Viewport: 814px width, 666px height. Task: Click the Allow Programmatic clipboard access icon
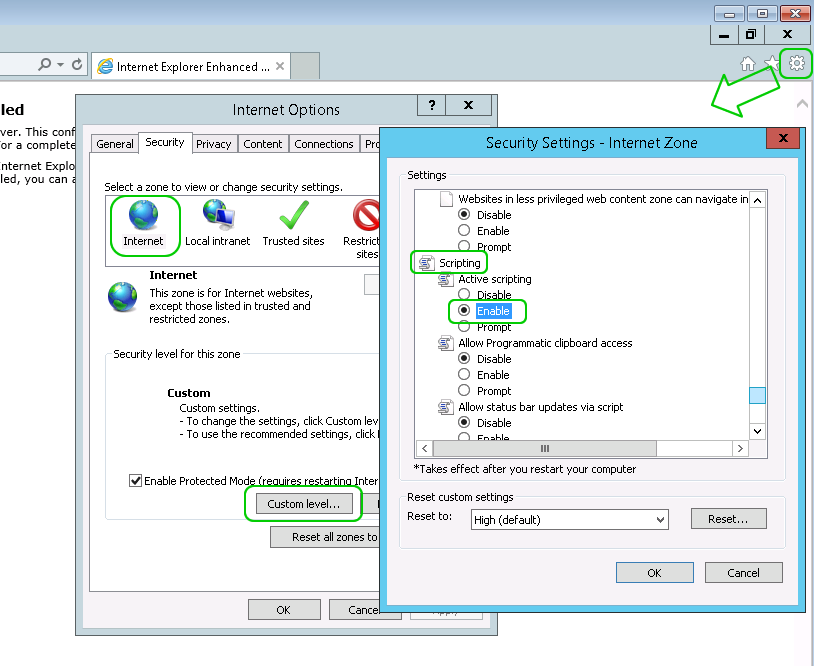[x=445, y=343]
